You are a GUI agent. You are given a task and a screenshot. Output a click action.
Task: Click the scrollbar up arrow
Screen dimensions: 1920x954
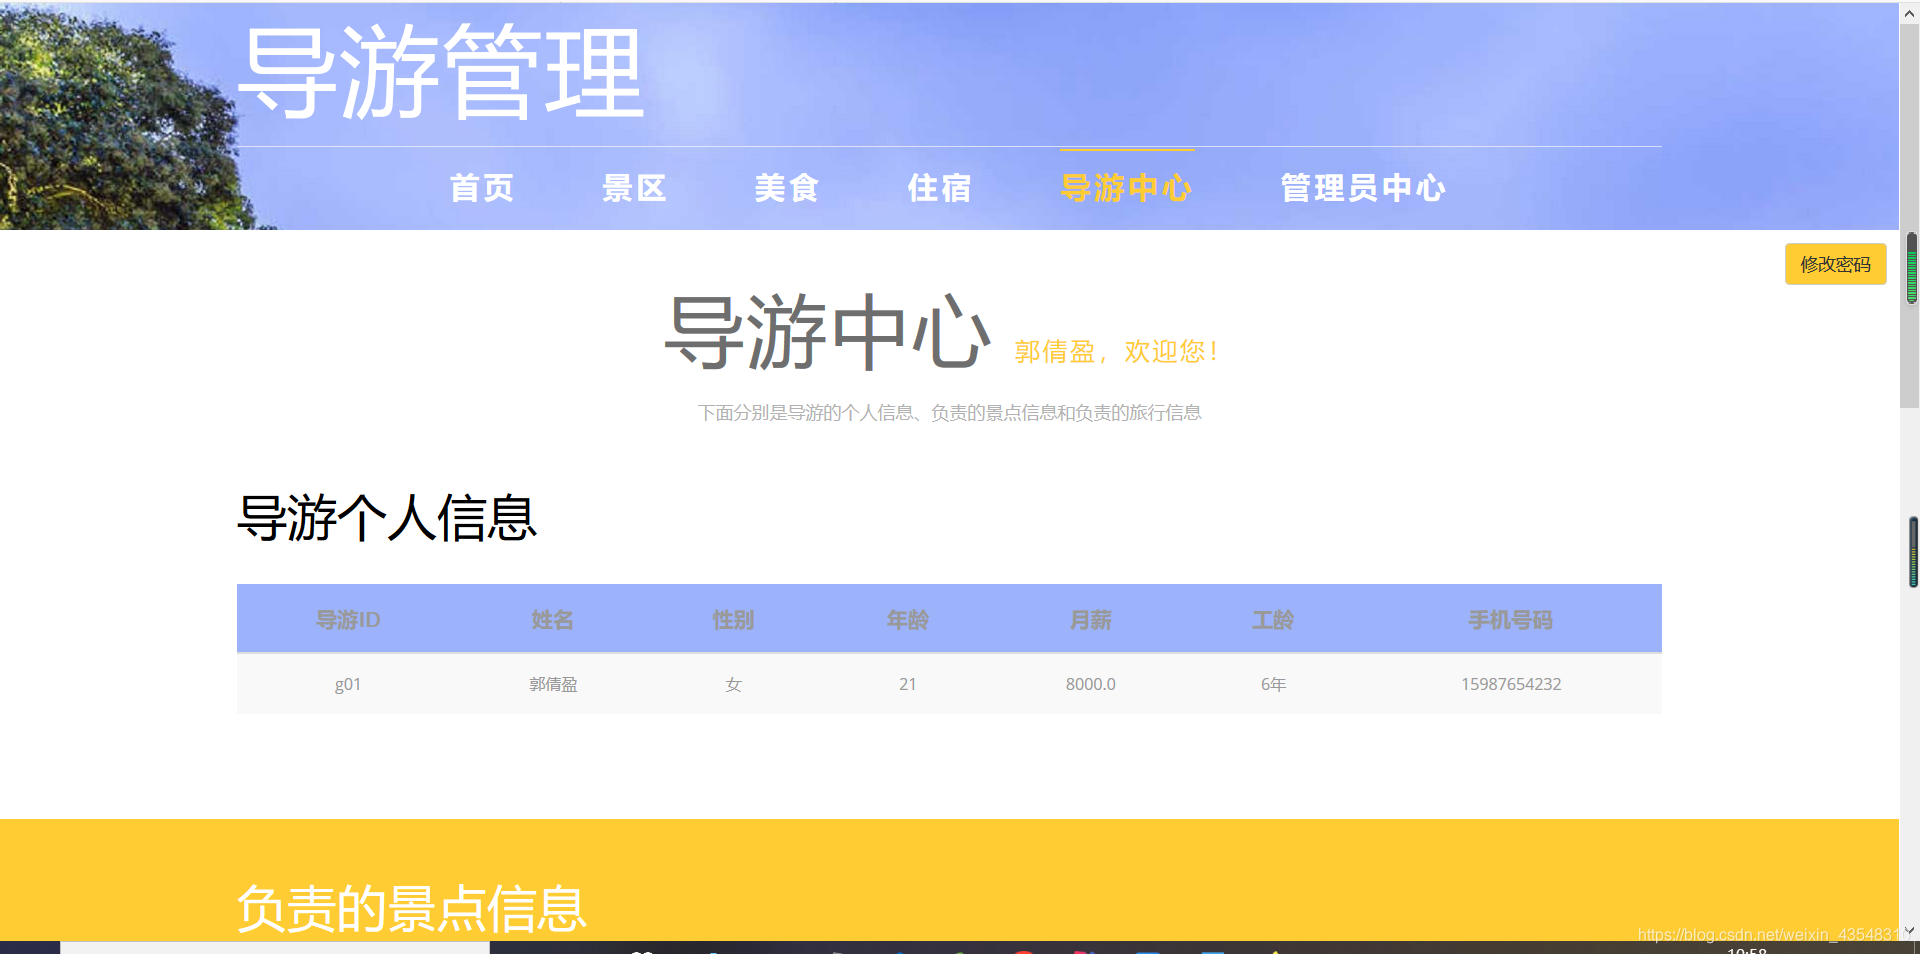pos(1911,12)
